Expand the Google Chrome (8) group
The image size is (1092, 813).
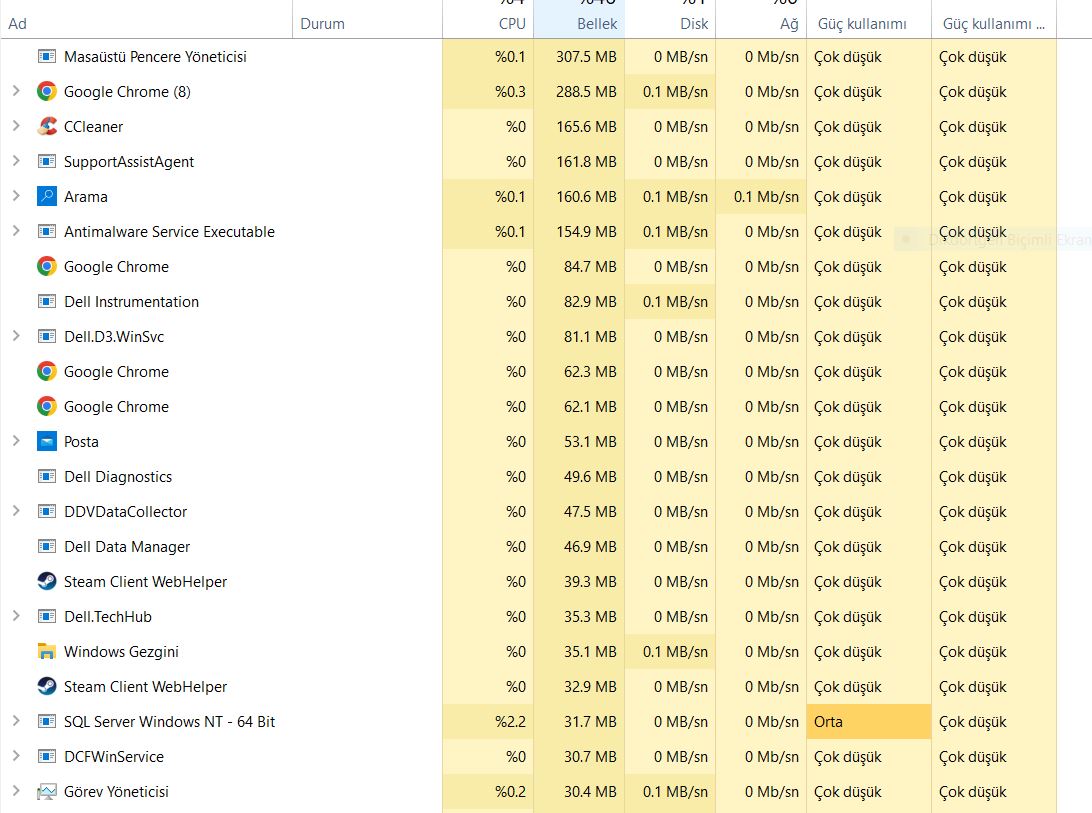click(x=16, y=92)
